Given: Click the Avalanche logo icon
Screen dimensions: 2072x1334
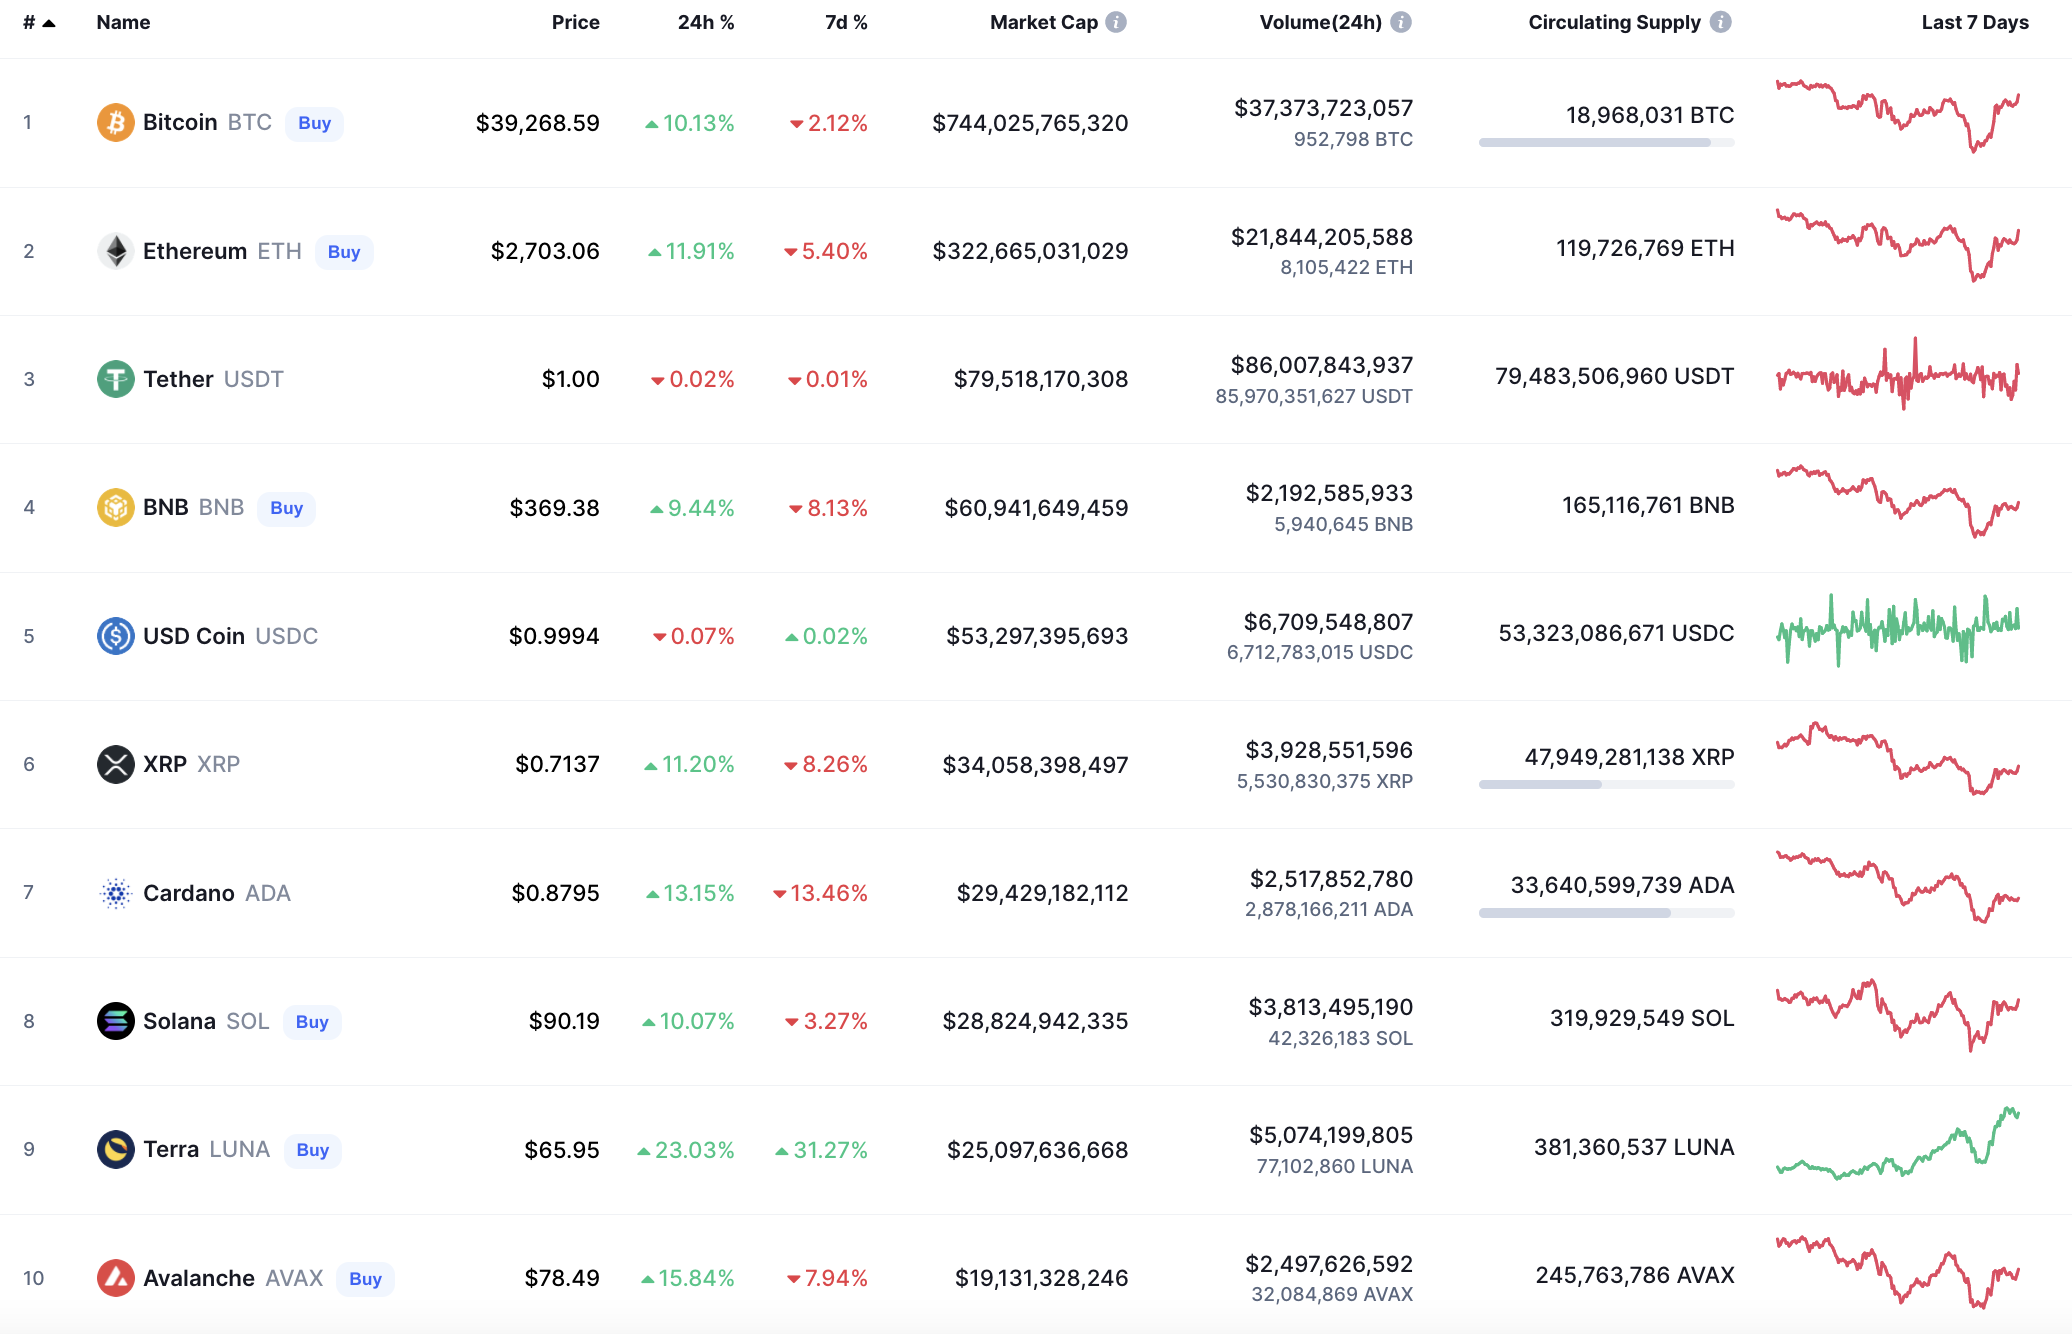Looking at the screenshot, I should [115, 1278].
